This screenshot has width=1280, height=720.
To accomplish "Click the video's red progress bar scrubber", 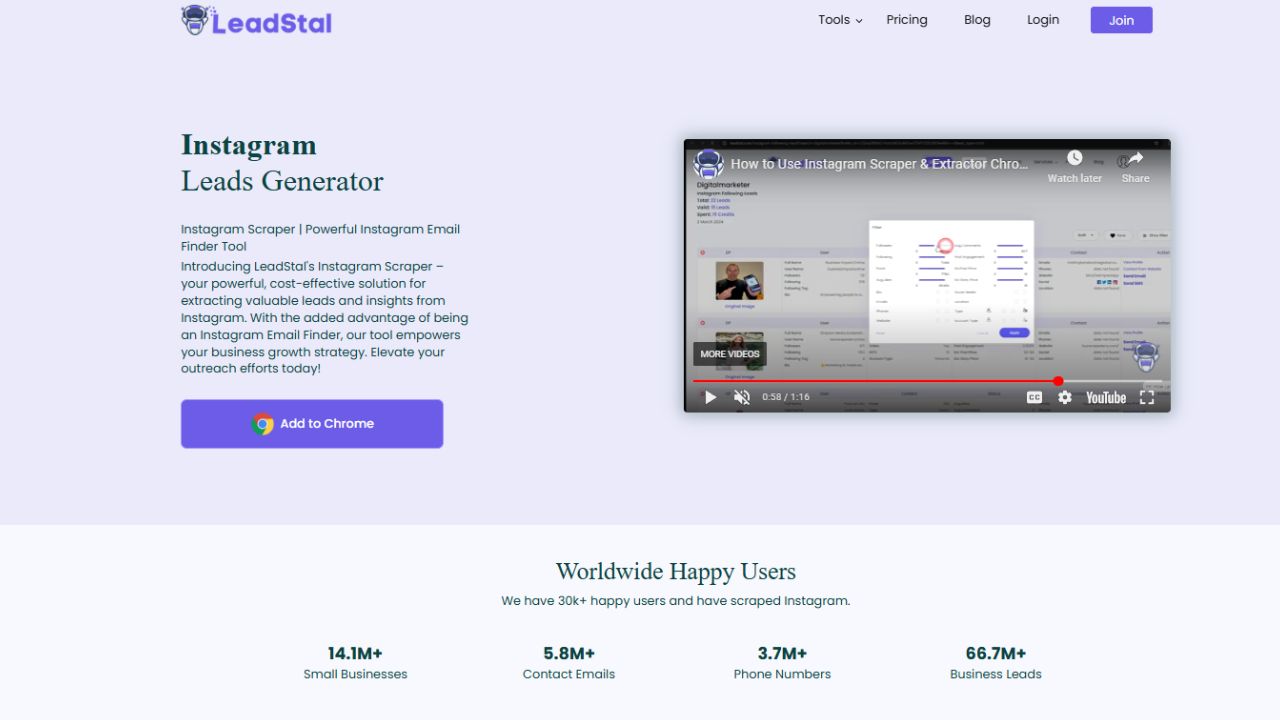I will 1058,381.
